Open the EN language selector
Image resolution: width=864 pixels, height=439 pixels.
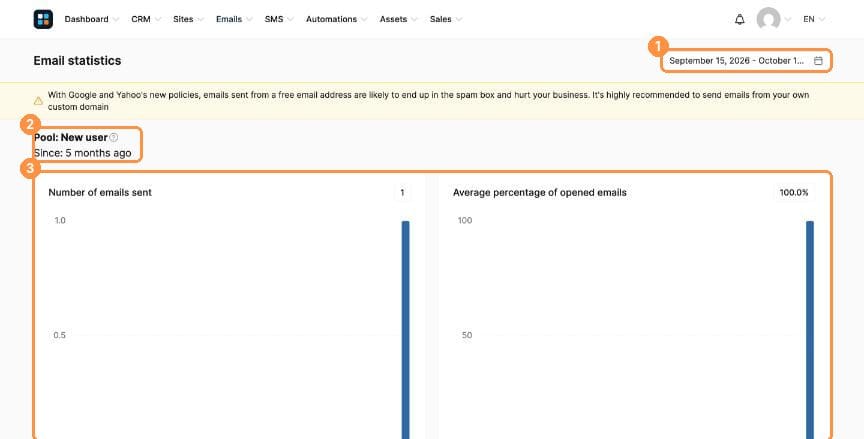click(814, 19)
